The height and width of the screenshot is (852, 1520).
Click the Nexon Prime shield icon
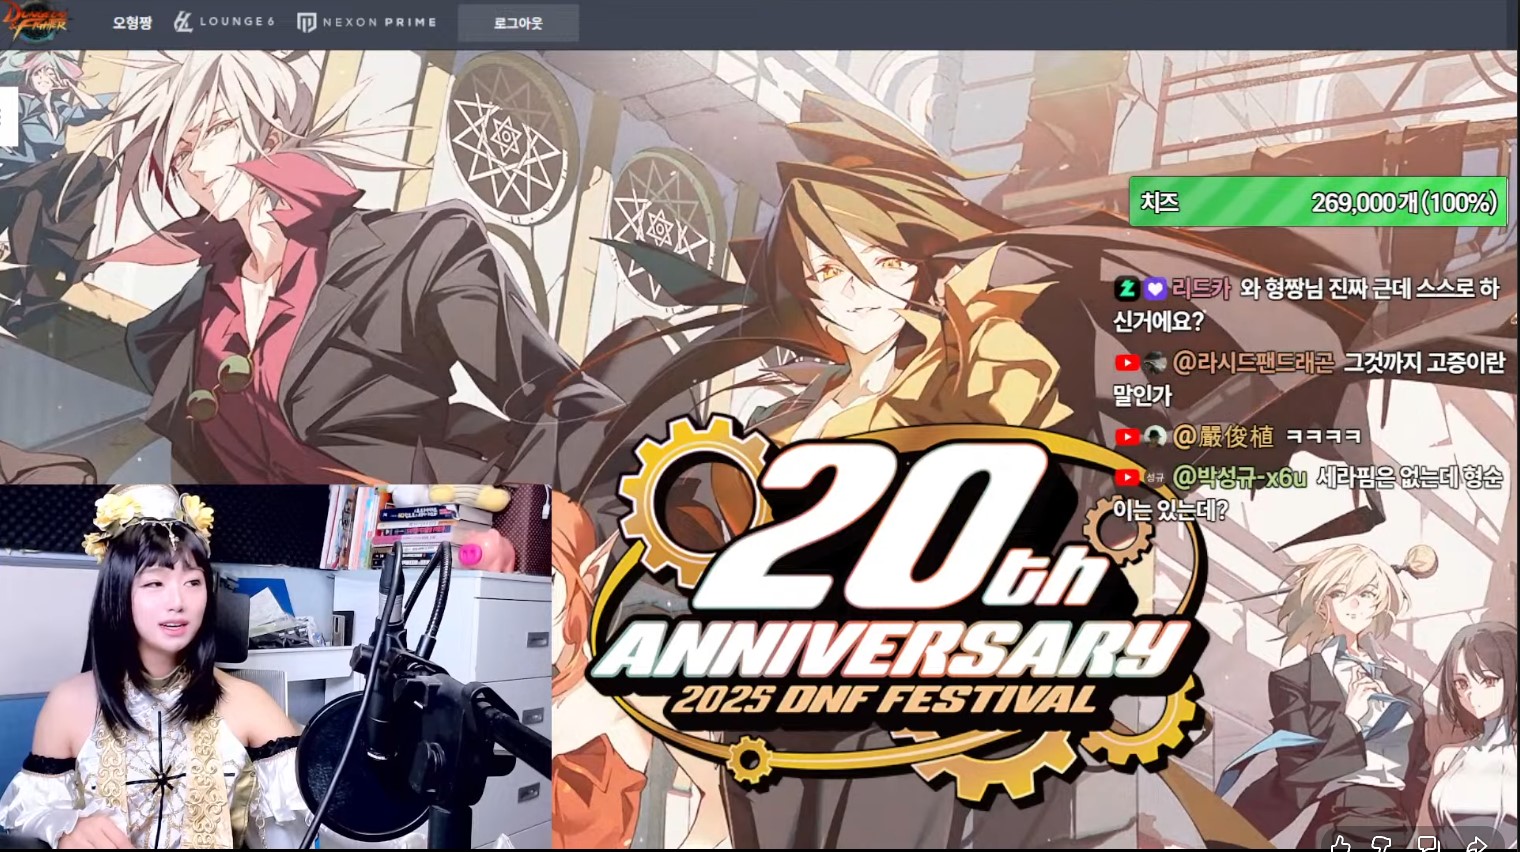click(306, 22)
